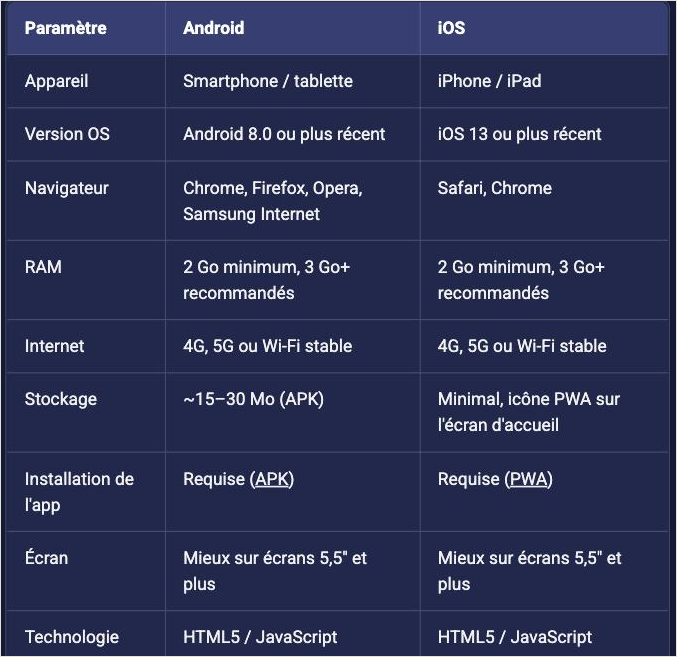Click the Installation de l'app label
The image size is (677, 657).
click(79, 492)
